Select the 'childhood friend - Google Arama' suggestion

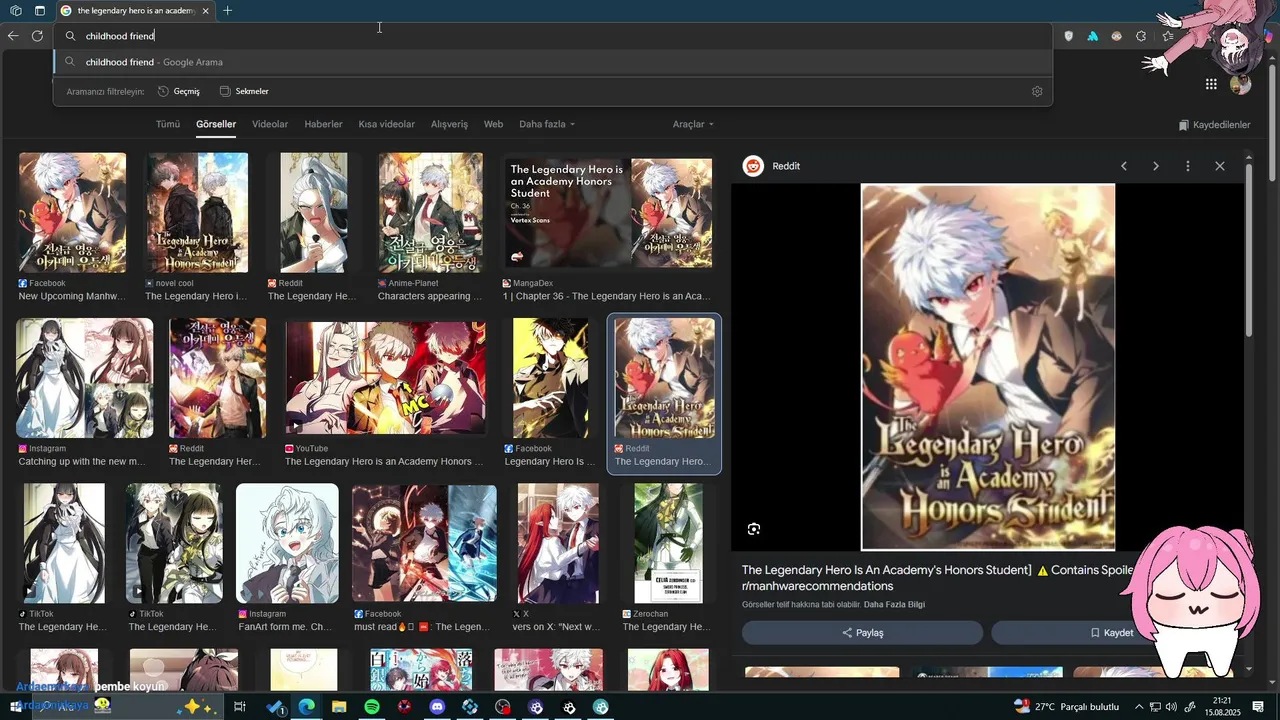pos(552,62)
